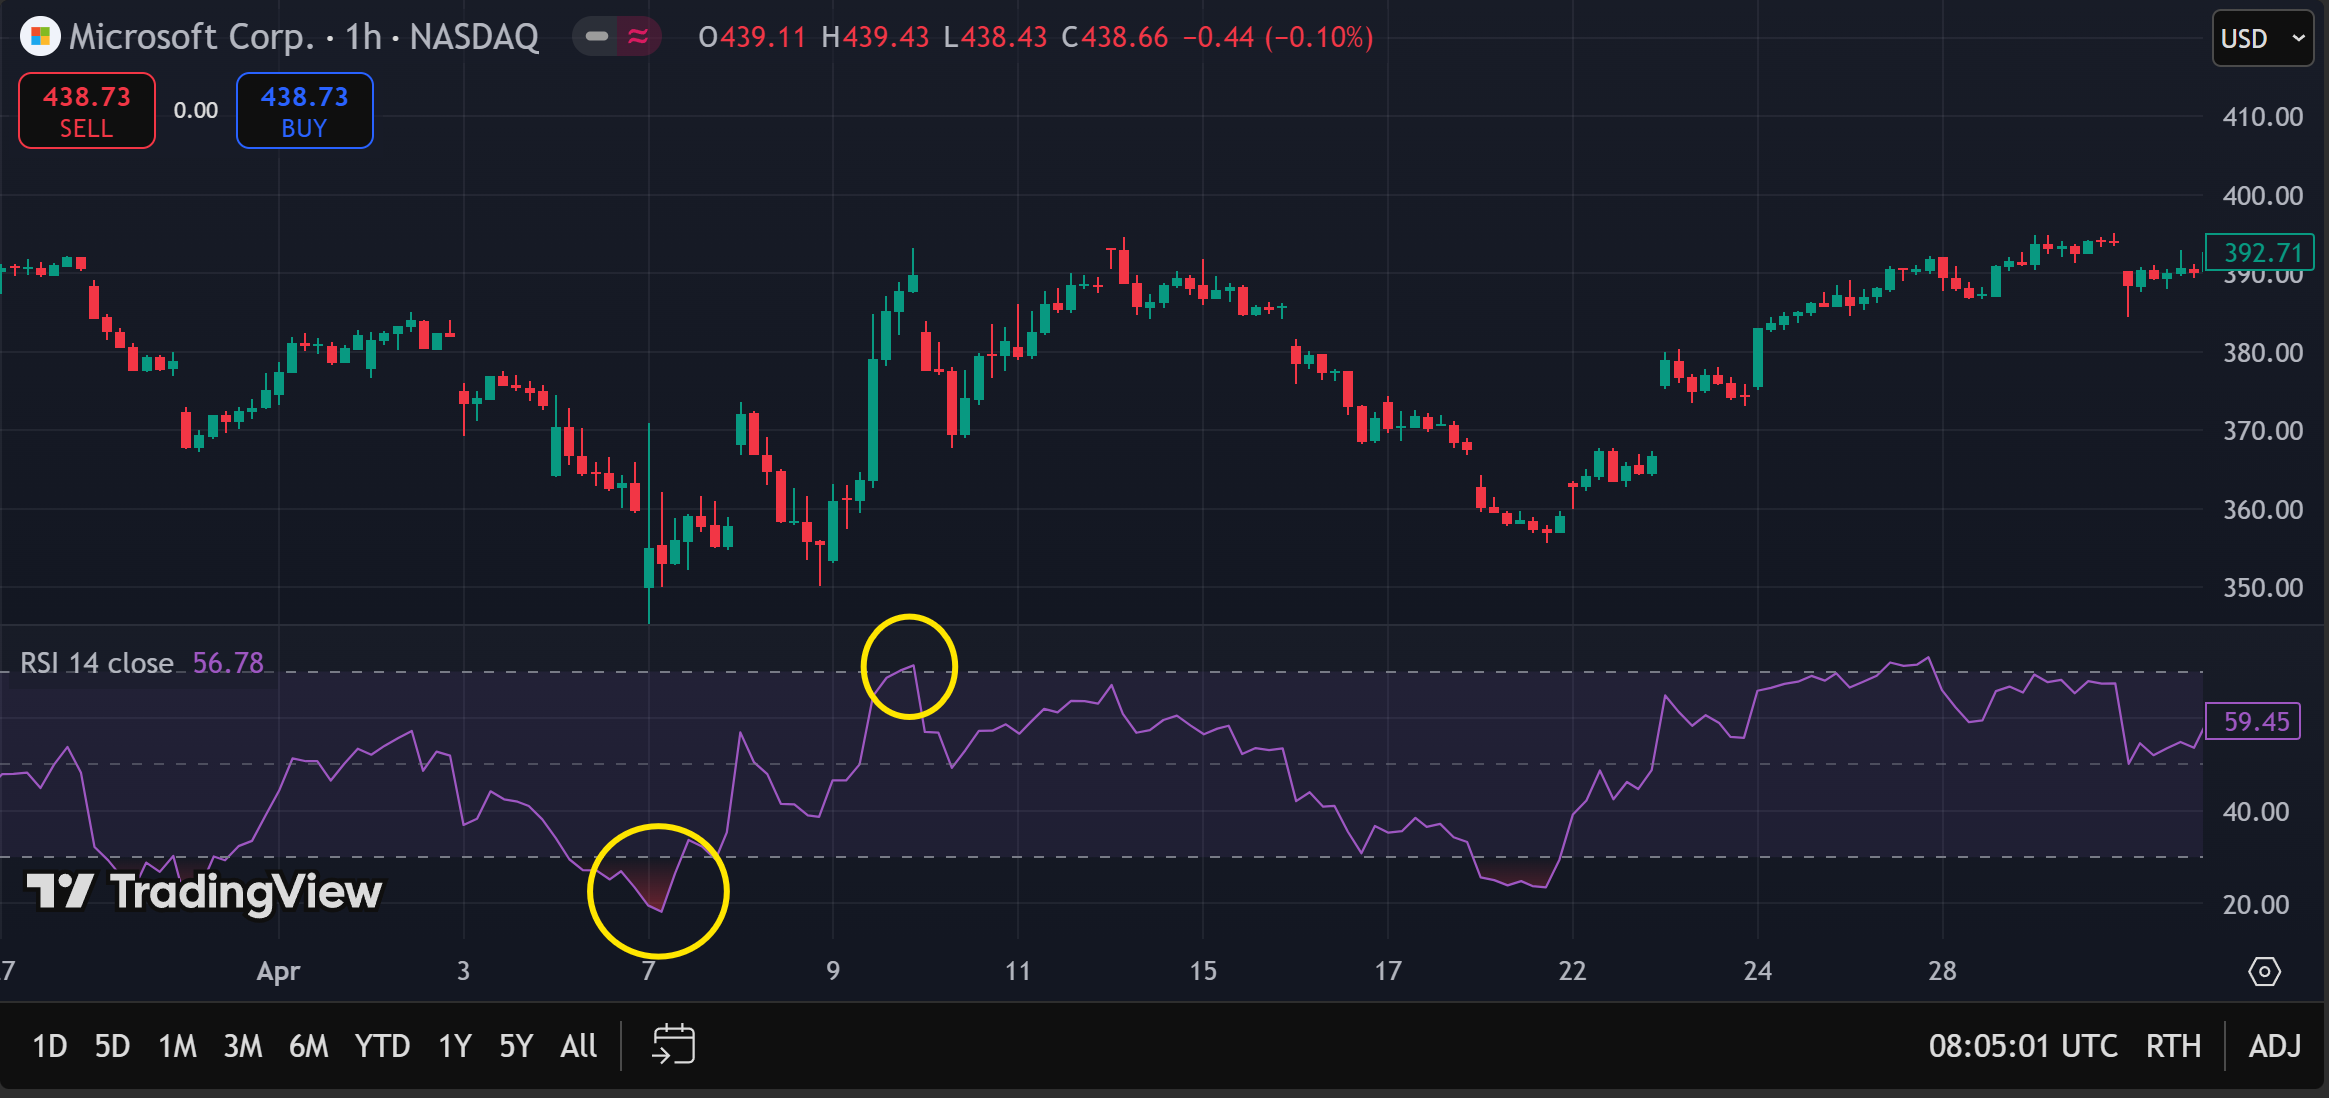The height and width of the screenshot is (1098, 2329).
Task: Open the go-to-date calendar icon
Action: click(673, 1045)
